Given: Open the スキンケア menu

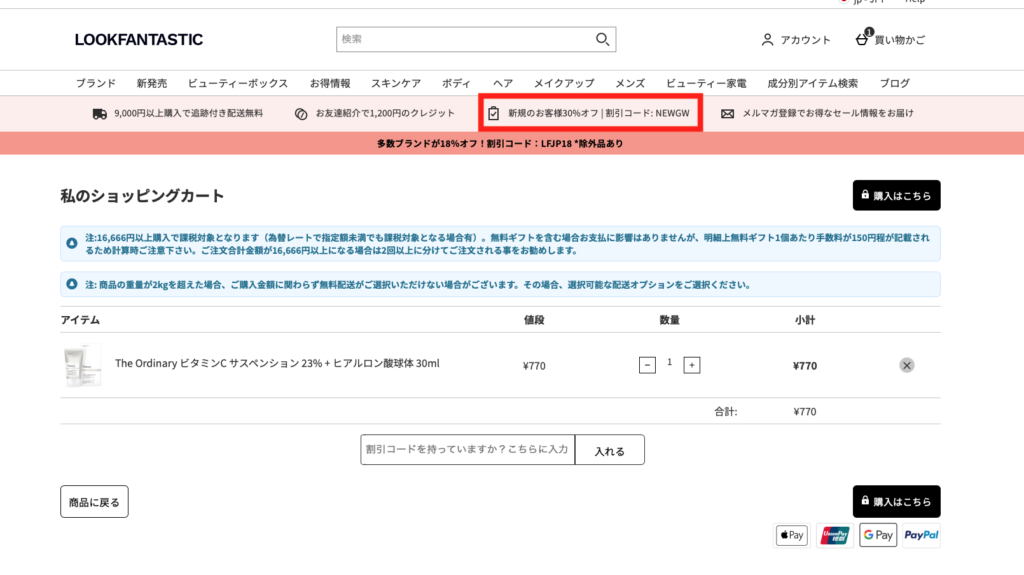Looking at the screenshot, I should tap(396, 83).
